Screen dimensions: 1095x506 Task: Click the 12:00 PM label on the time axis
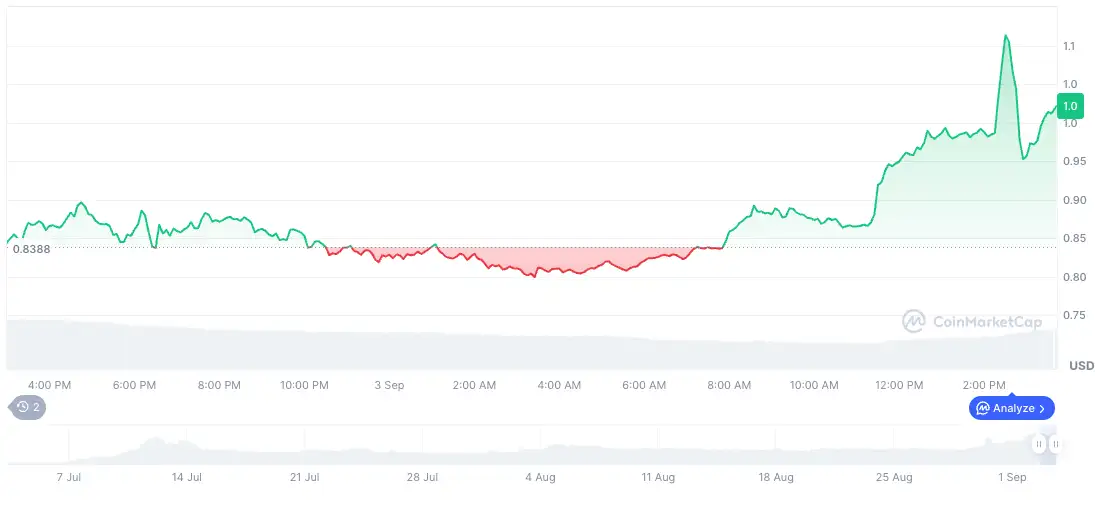899,385
